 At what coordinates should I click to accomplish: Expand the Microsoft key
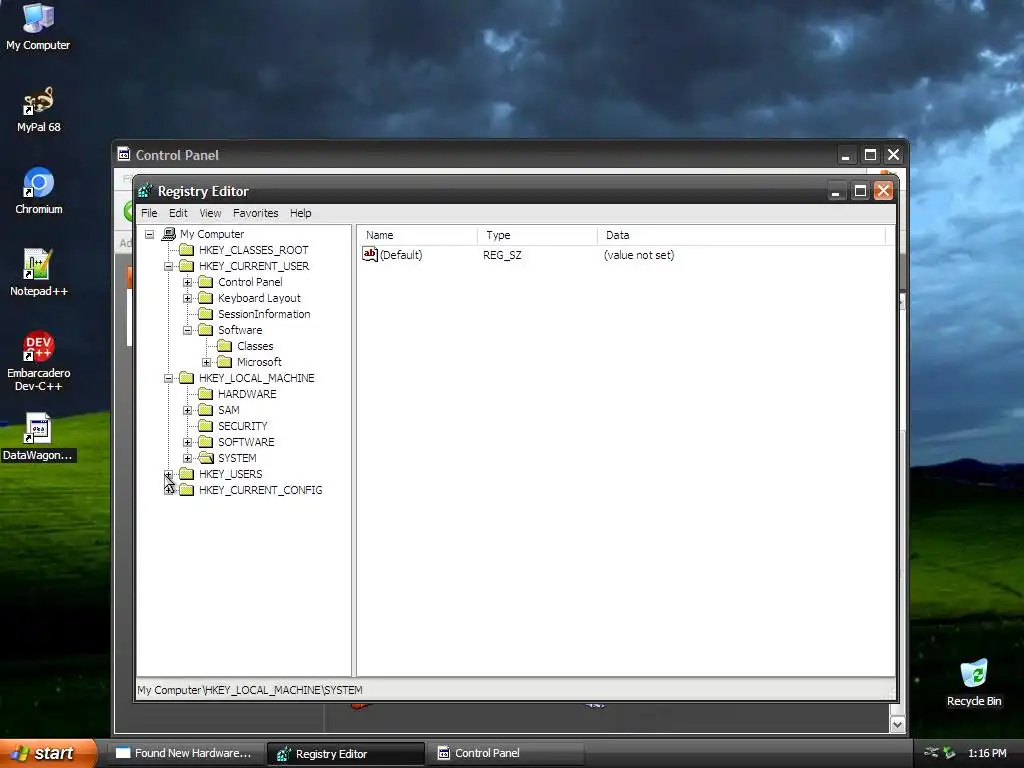point(206,362)
